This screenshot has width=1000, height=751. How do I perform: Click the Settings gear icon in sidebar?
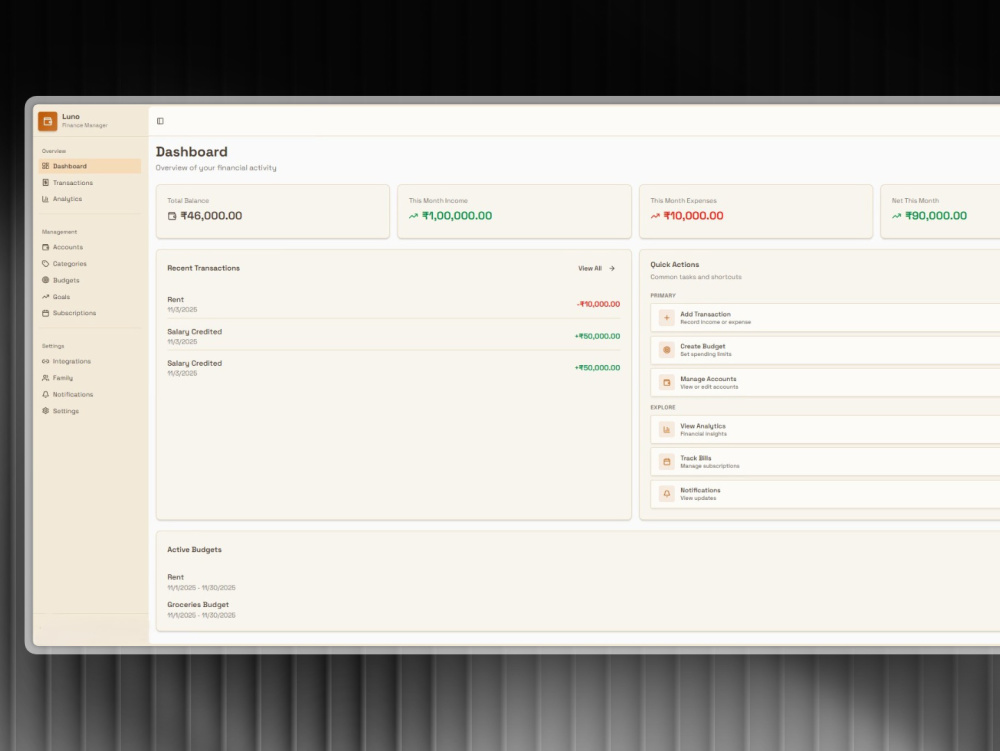[x=45, y=411]
